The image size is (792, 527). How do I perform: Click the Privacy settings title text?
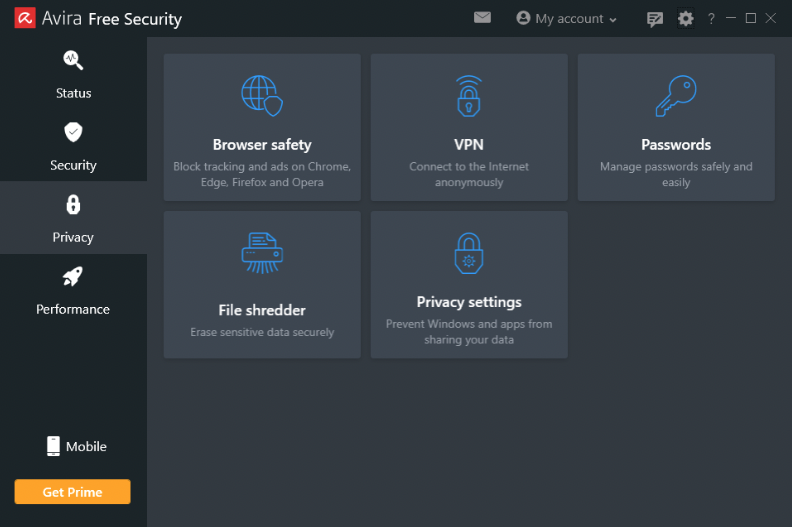469,302
